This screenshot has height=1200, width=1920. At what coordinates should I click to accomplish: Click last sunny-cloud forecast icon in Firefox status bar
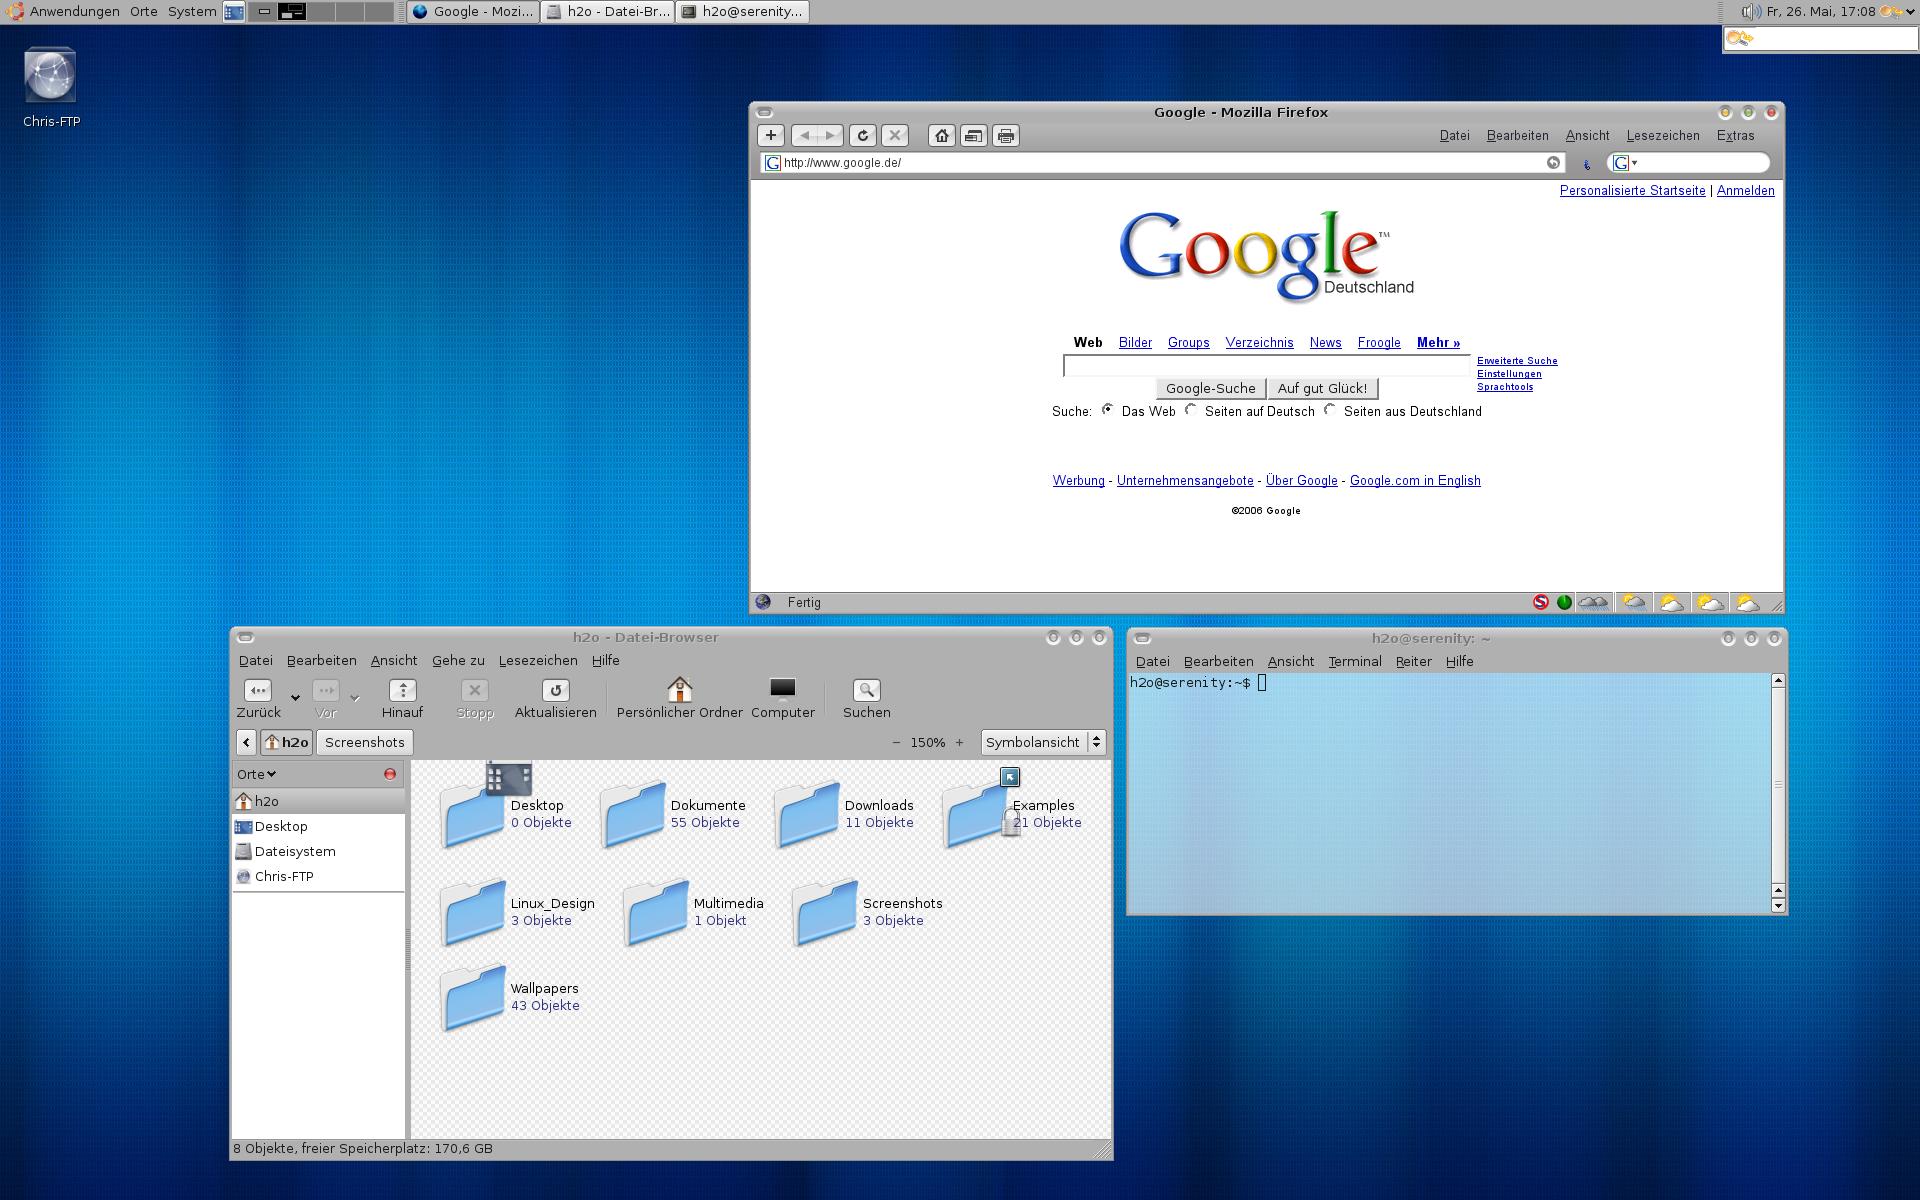[x=1747, y=602]
